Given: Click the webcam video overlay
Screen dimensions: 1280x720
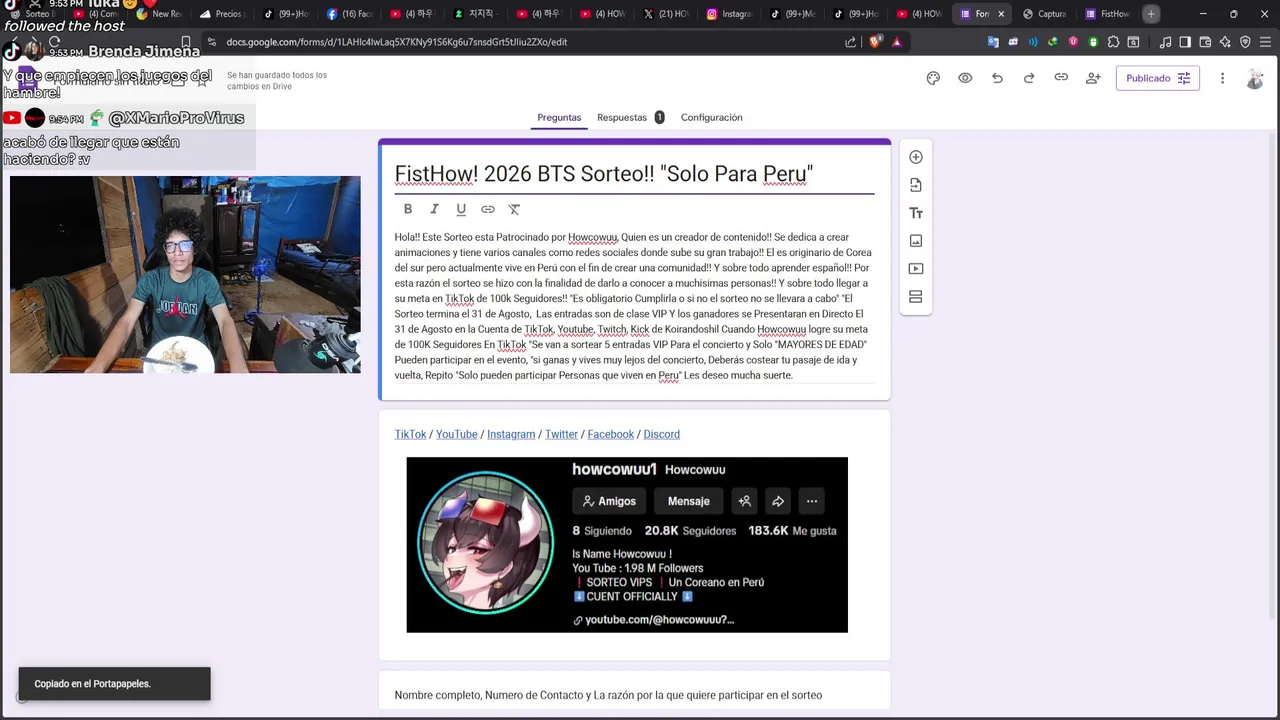Looking at the screenshot, I should pos(185,275).
